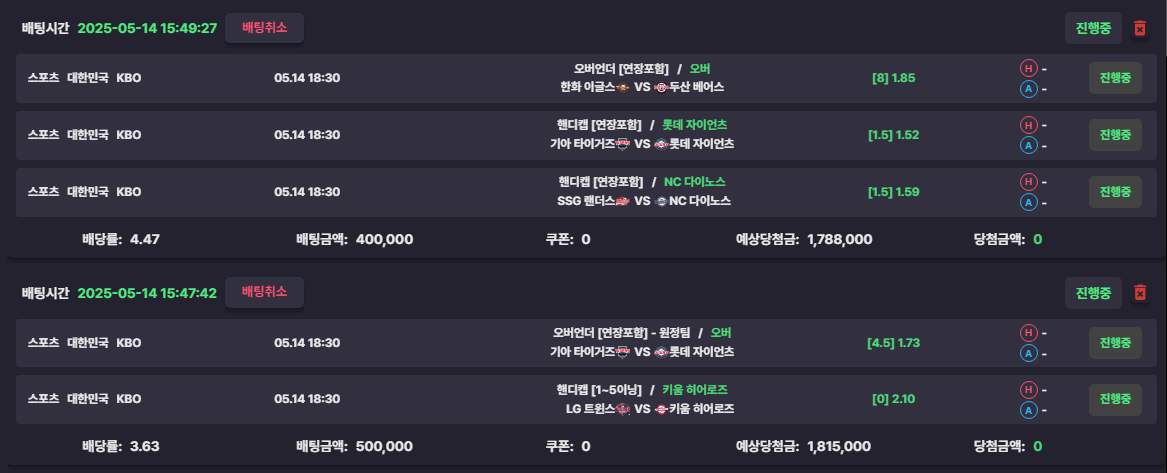Screen dimensions: 1167x473
Task: Click the 롯데 자이언츠 handicap pick label
Action: tap(694, 124)
